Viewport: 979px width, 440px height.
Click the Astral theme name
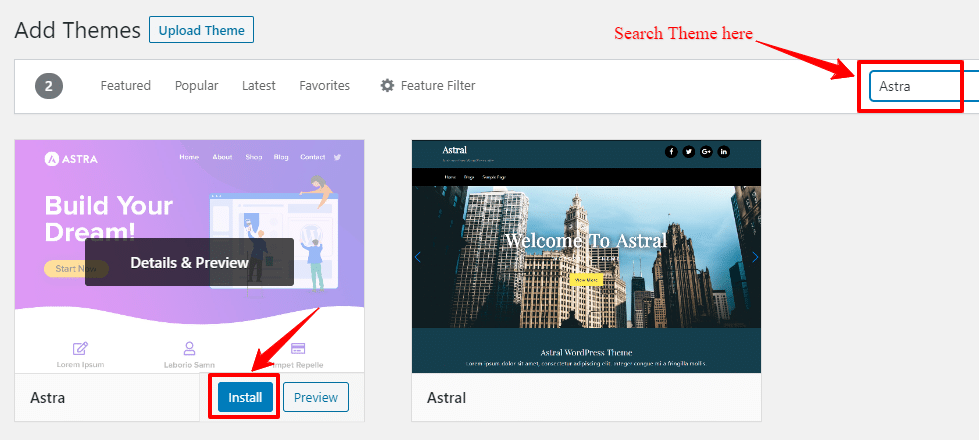(446, 397)
